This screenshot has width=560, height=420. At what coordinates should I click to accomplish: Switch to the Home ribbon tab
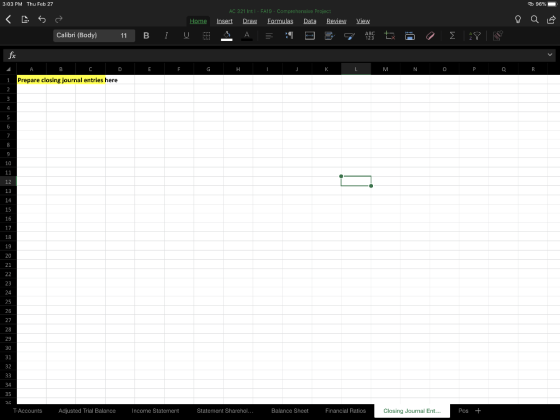point(198,21)
